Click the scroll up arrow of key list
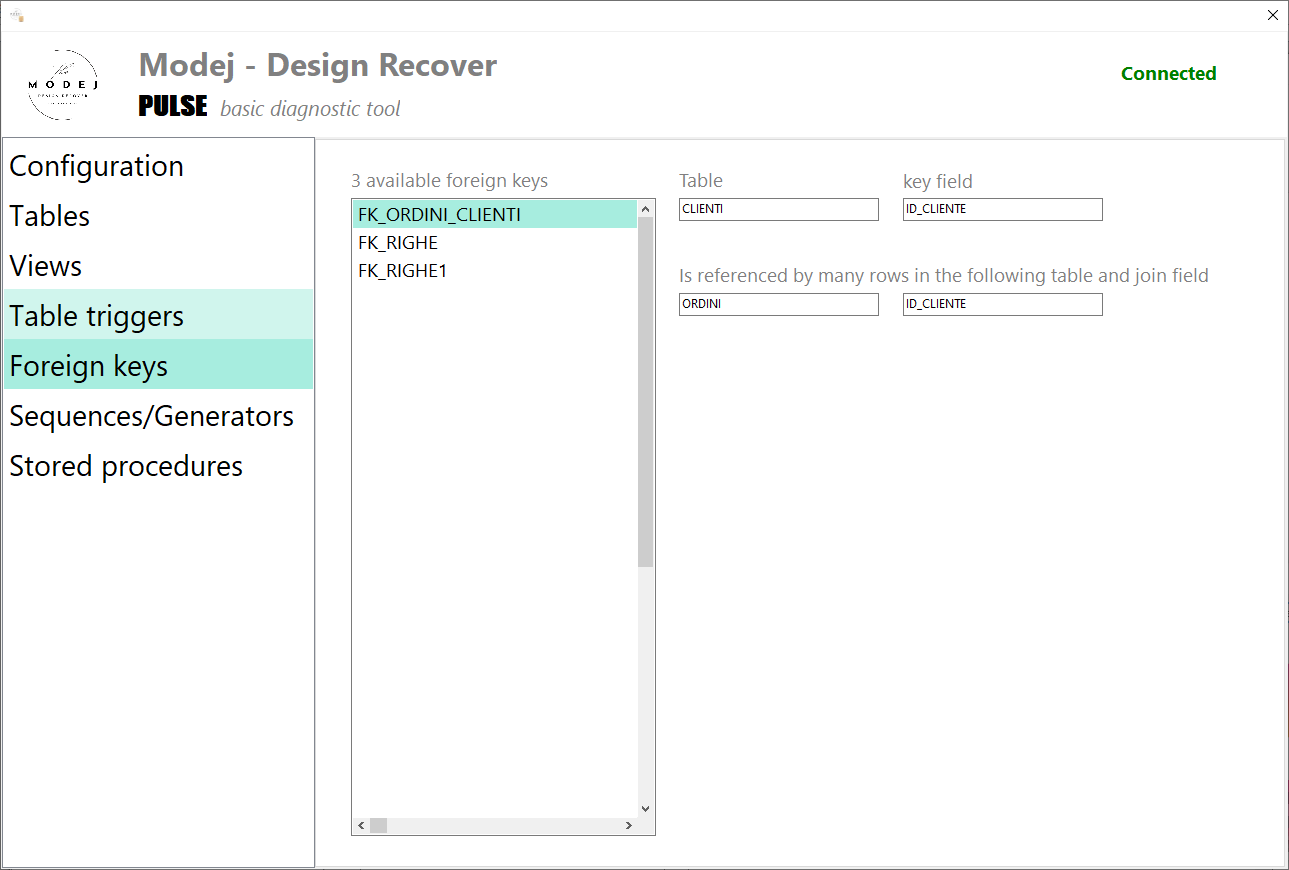The image size is (1289, 870). coord(645,209)
